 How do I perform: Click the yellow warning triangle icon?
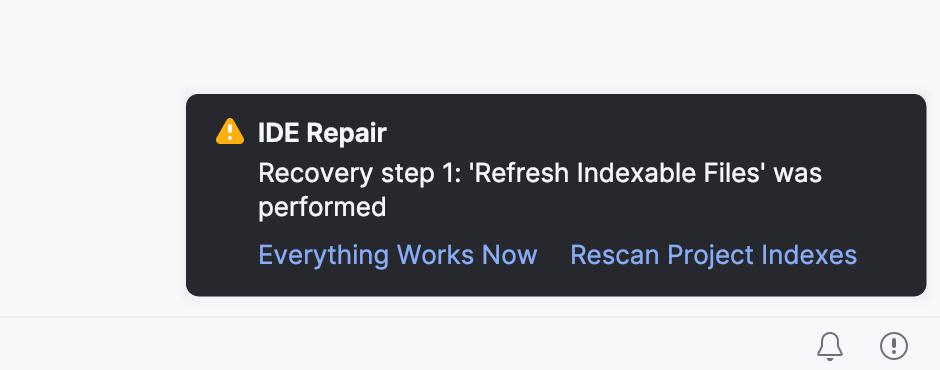click(230, 132)
